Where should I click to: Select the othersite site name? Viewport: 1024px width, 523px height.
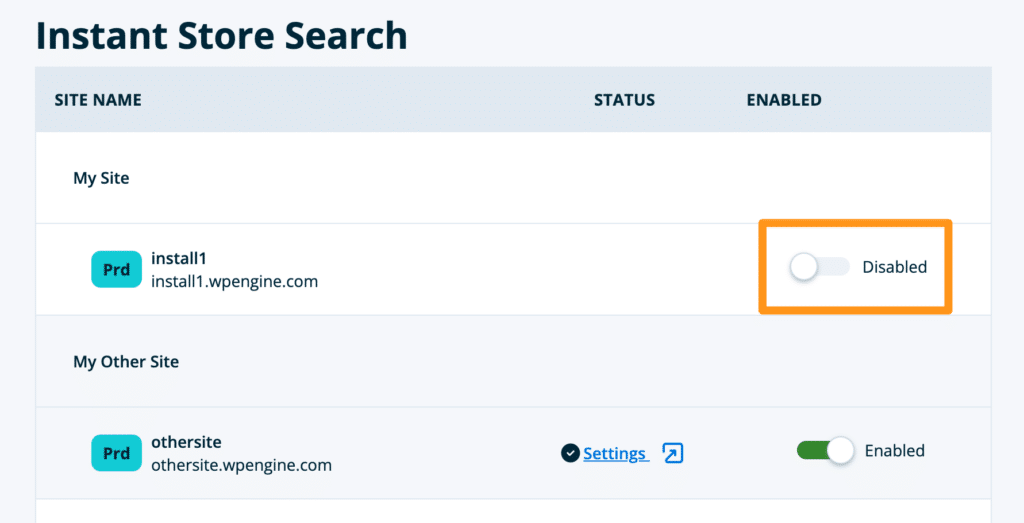186,442
